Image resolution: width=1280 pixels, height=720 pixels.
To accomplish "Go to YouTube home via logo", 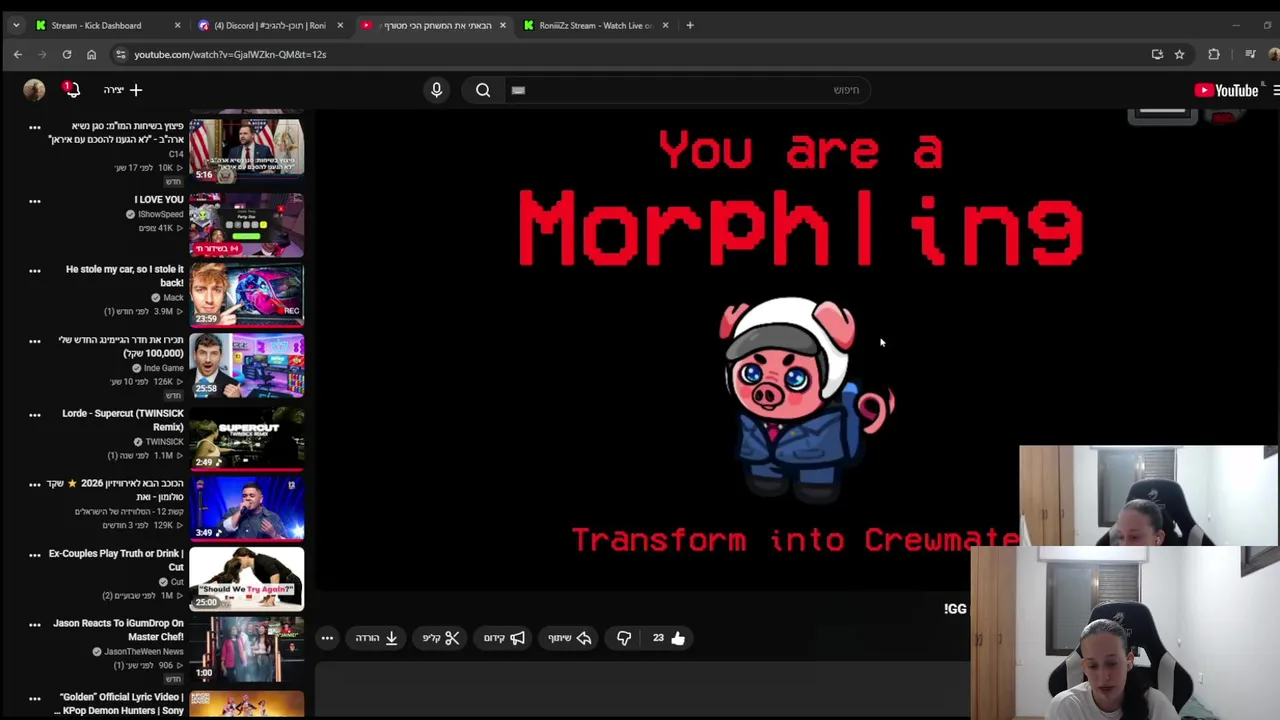I will pyautogui.click(x=1226, y=90).
